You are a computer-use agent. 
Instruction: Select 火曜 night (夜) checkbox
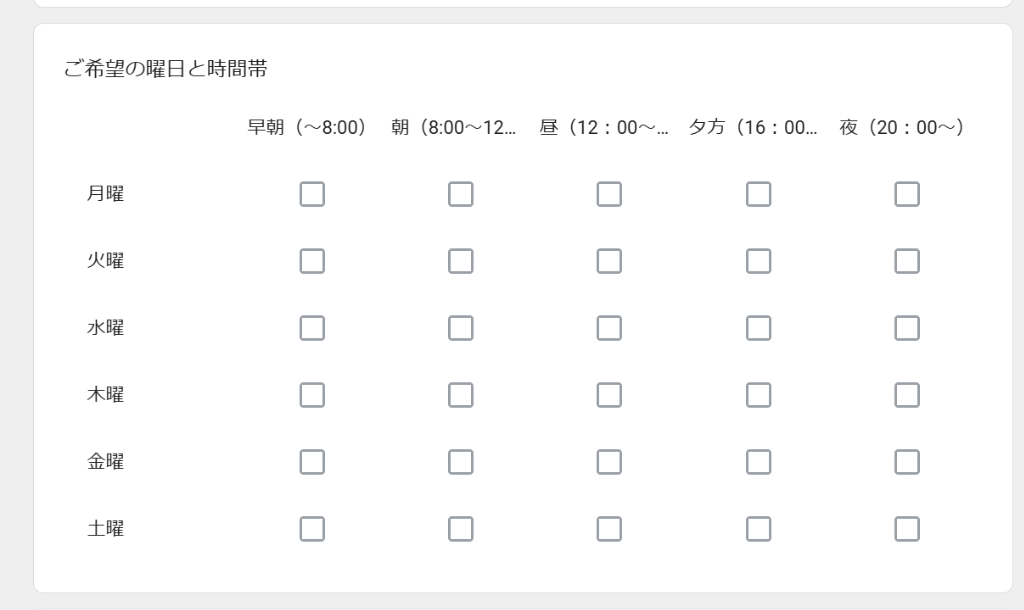pyautogui.click(x=907, y=261)
